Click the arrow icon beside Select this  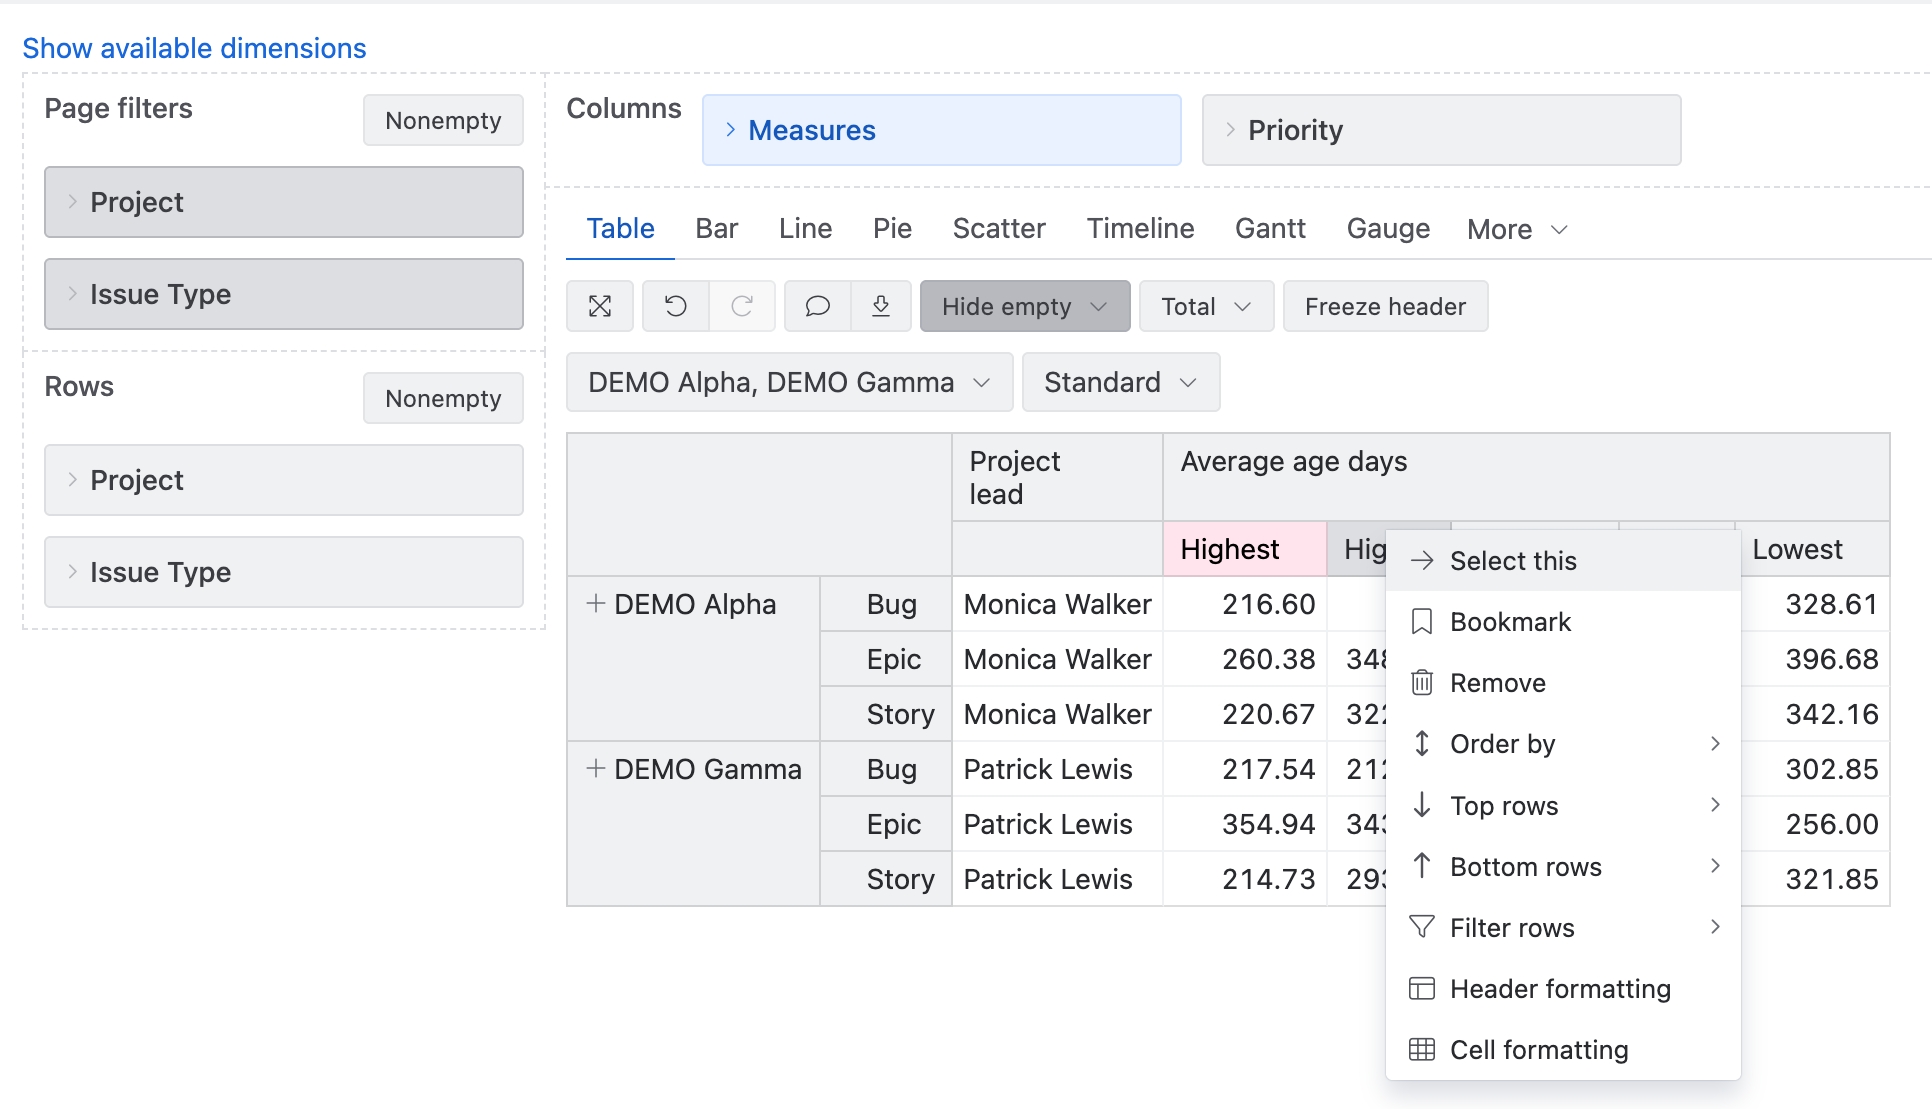coord(1422,561)
